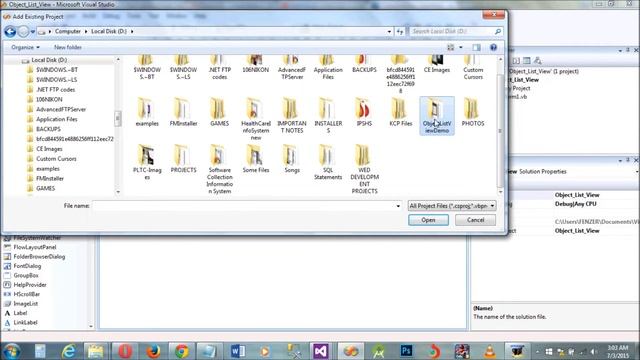
Task: Open Photoshop from taskbar
Action: point(406,351)
